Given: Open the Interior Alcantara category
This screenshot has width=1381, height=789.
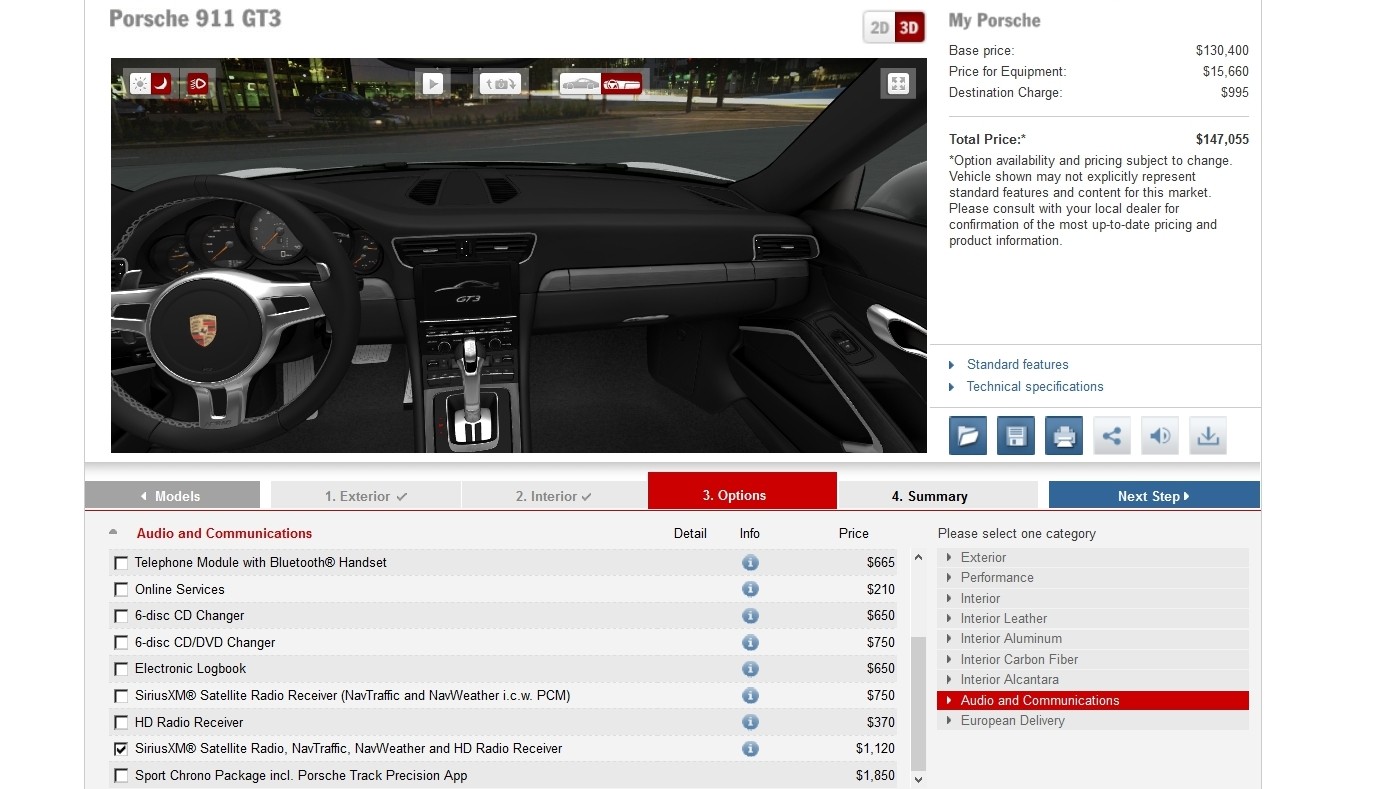Looking at the screenshot, I should 1093,680.
